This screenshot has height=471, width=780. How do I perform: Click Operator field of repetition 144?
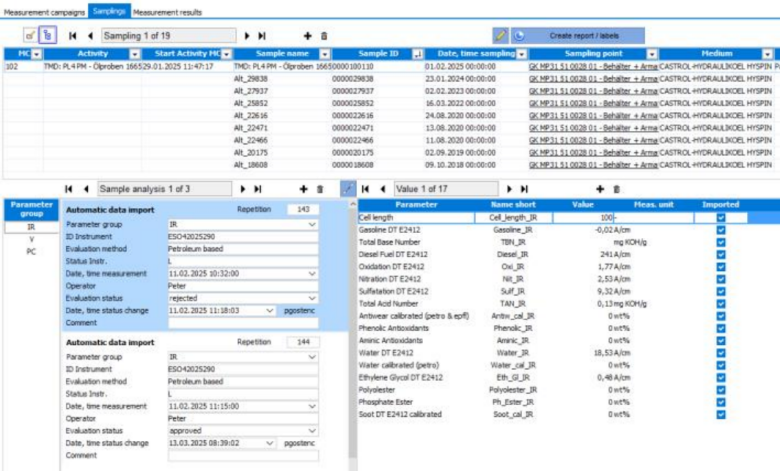click(243, 419)
